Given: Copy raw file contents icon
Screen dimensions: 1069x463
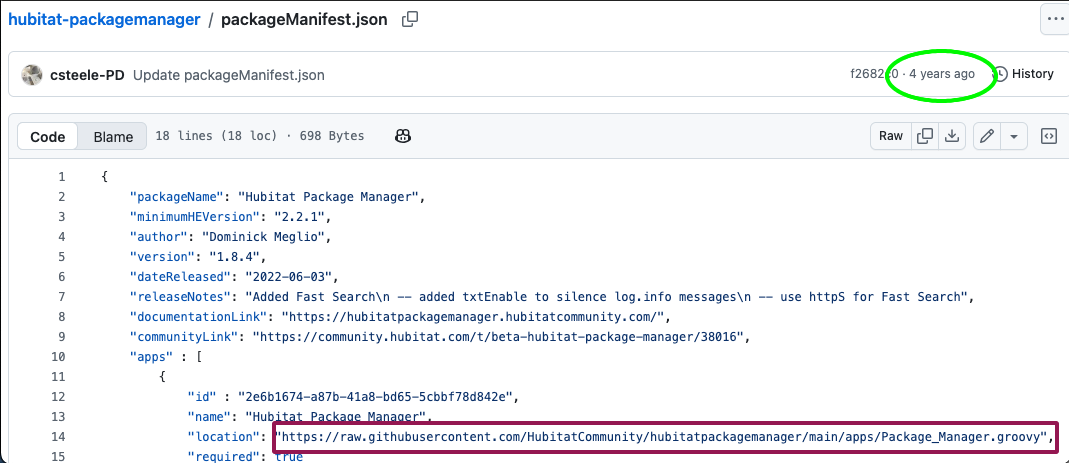Looking at the screenshot, I should [x=924, y=136].
